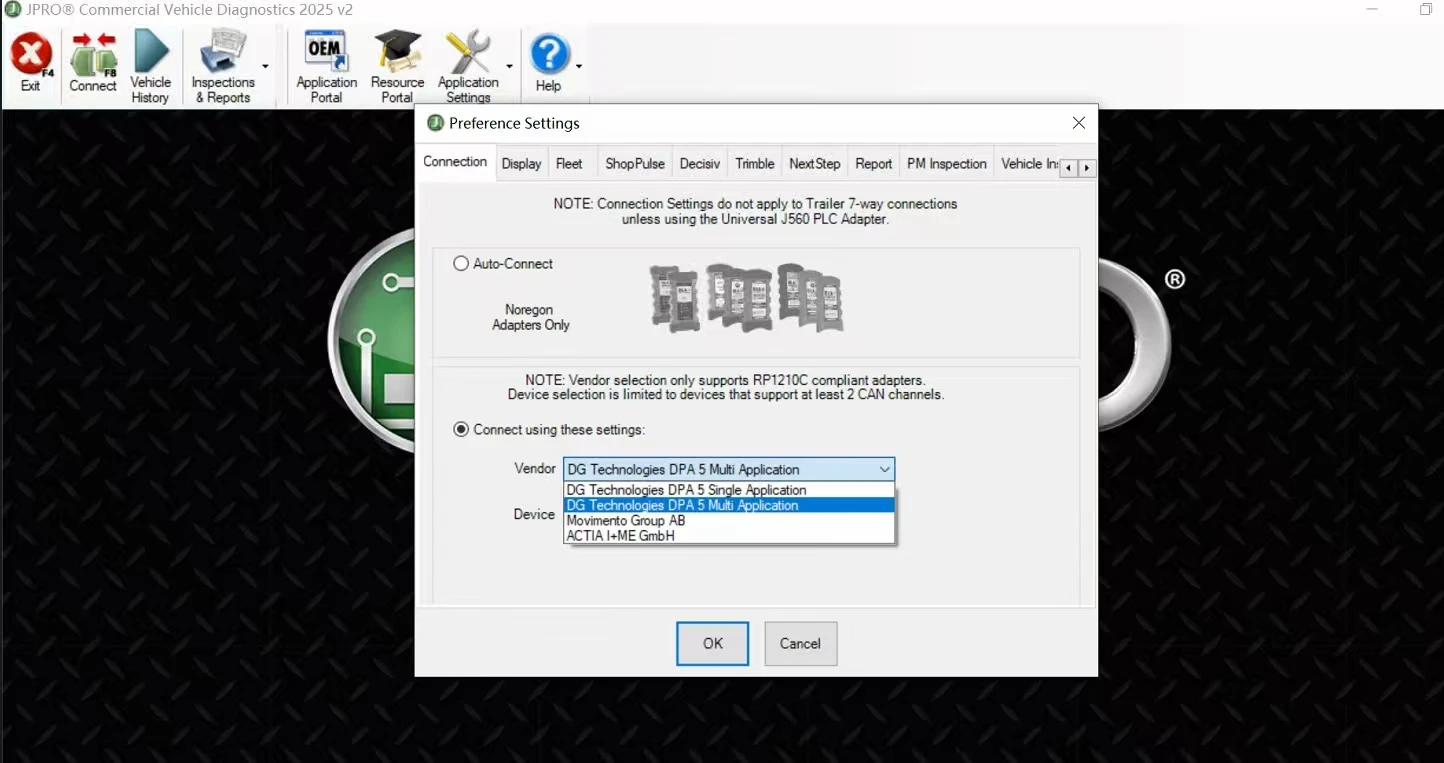Pick ACTIA I+ME GmbH from list
The image size is (1444, 763).
[621, 536]
